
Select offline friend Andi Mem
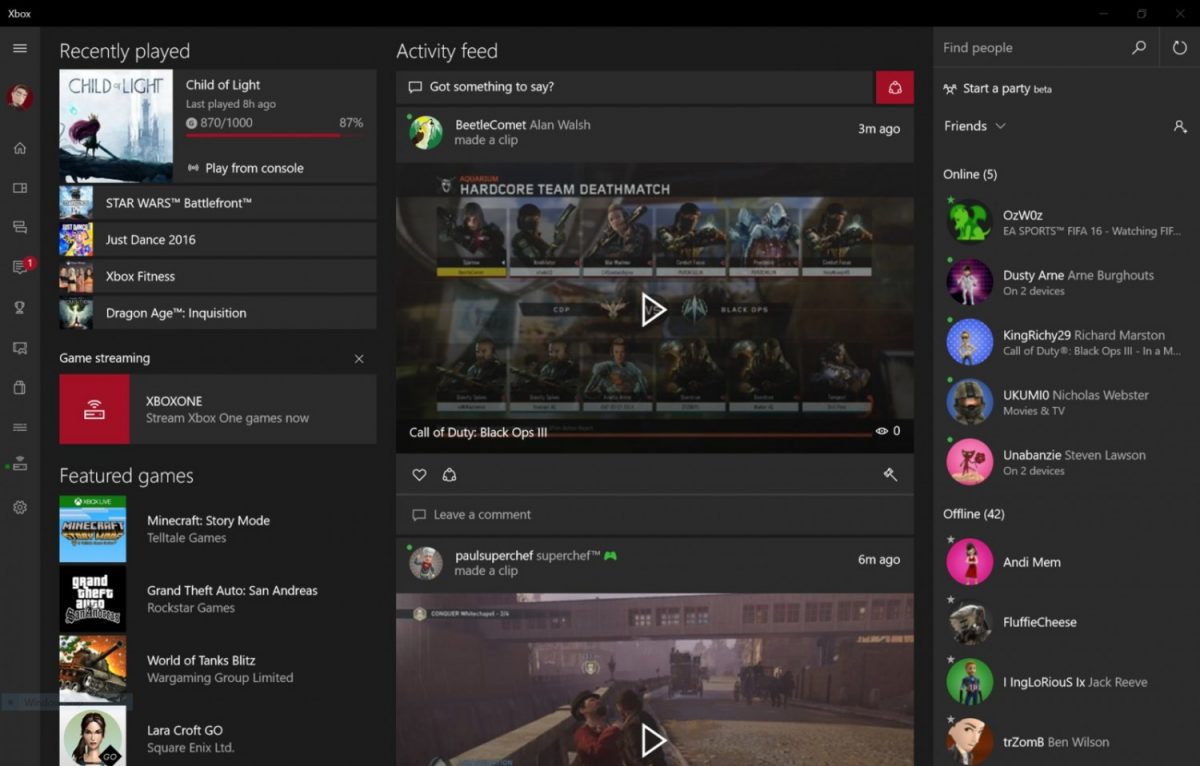[1066, 562]
